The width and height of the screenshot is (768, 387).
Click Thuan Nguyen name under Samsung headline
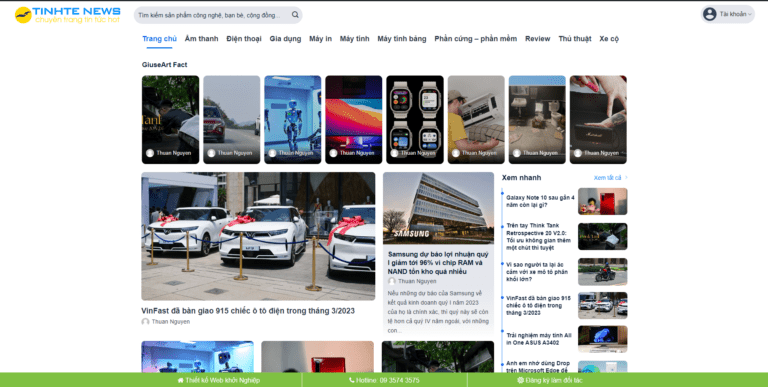(x=417, y=281)
